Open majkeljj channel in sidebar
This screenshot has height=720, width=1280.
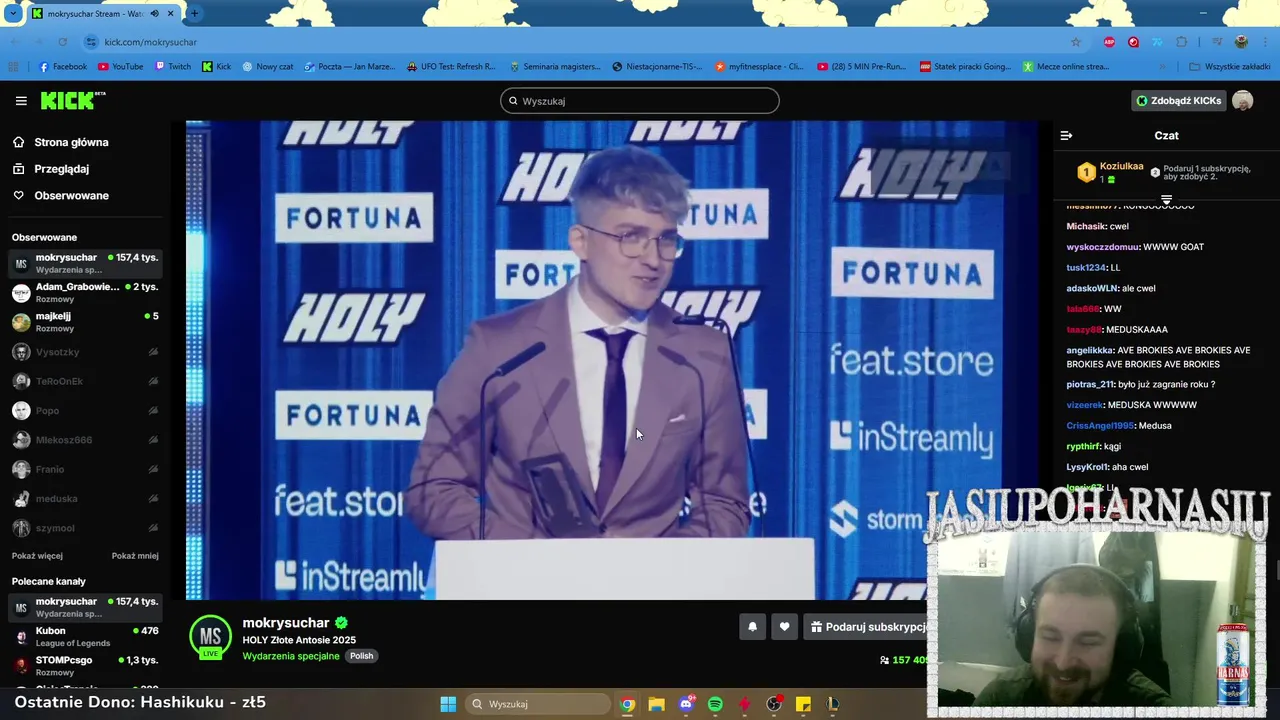tap(85, 322)
